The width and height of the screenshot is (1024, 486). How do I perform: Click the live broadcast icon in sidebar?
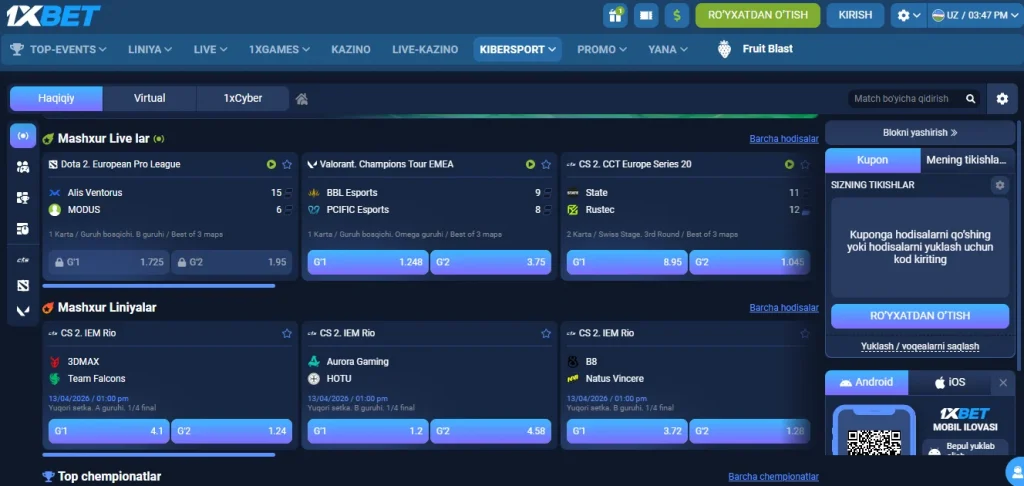click(23, 136)
